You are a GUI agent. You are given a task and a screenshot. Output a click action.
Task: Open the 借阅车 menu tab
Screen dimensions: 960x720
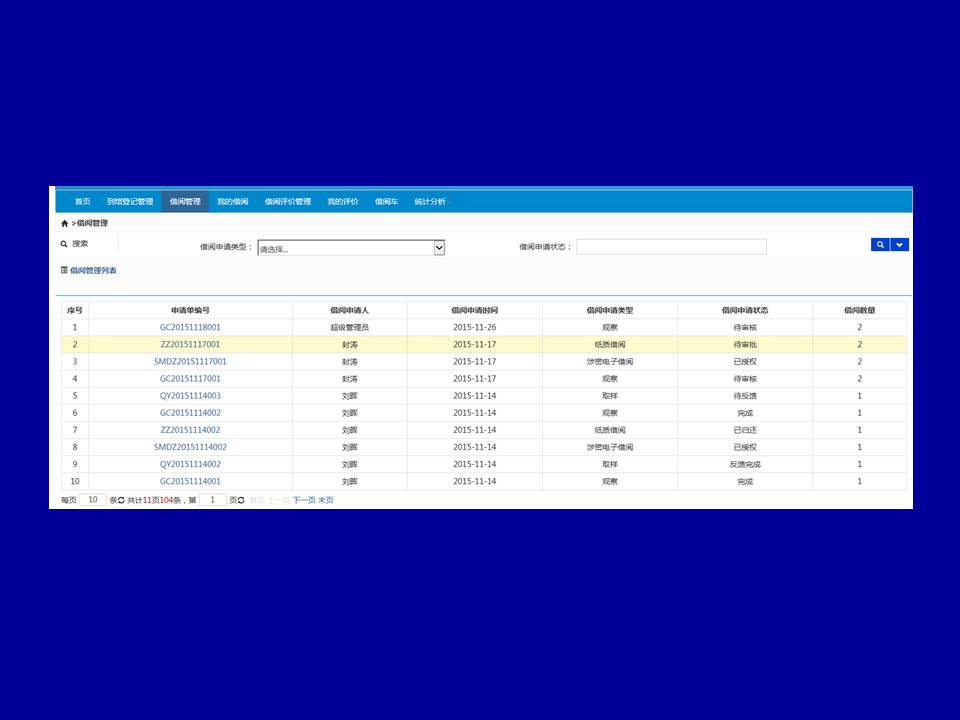[x=386, y=201]
